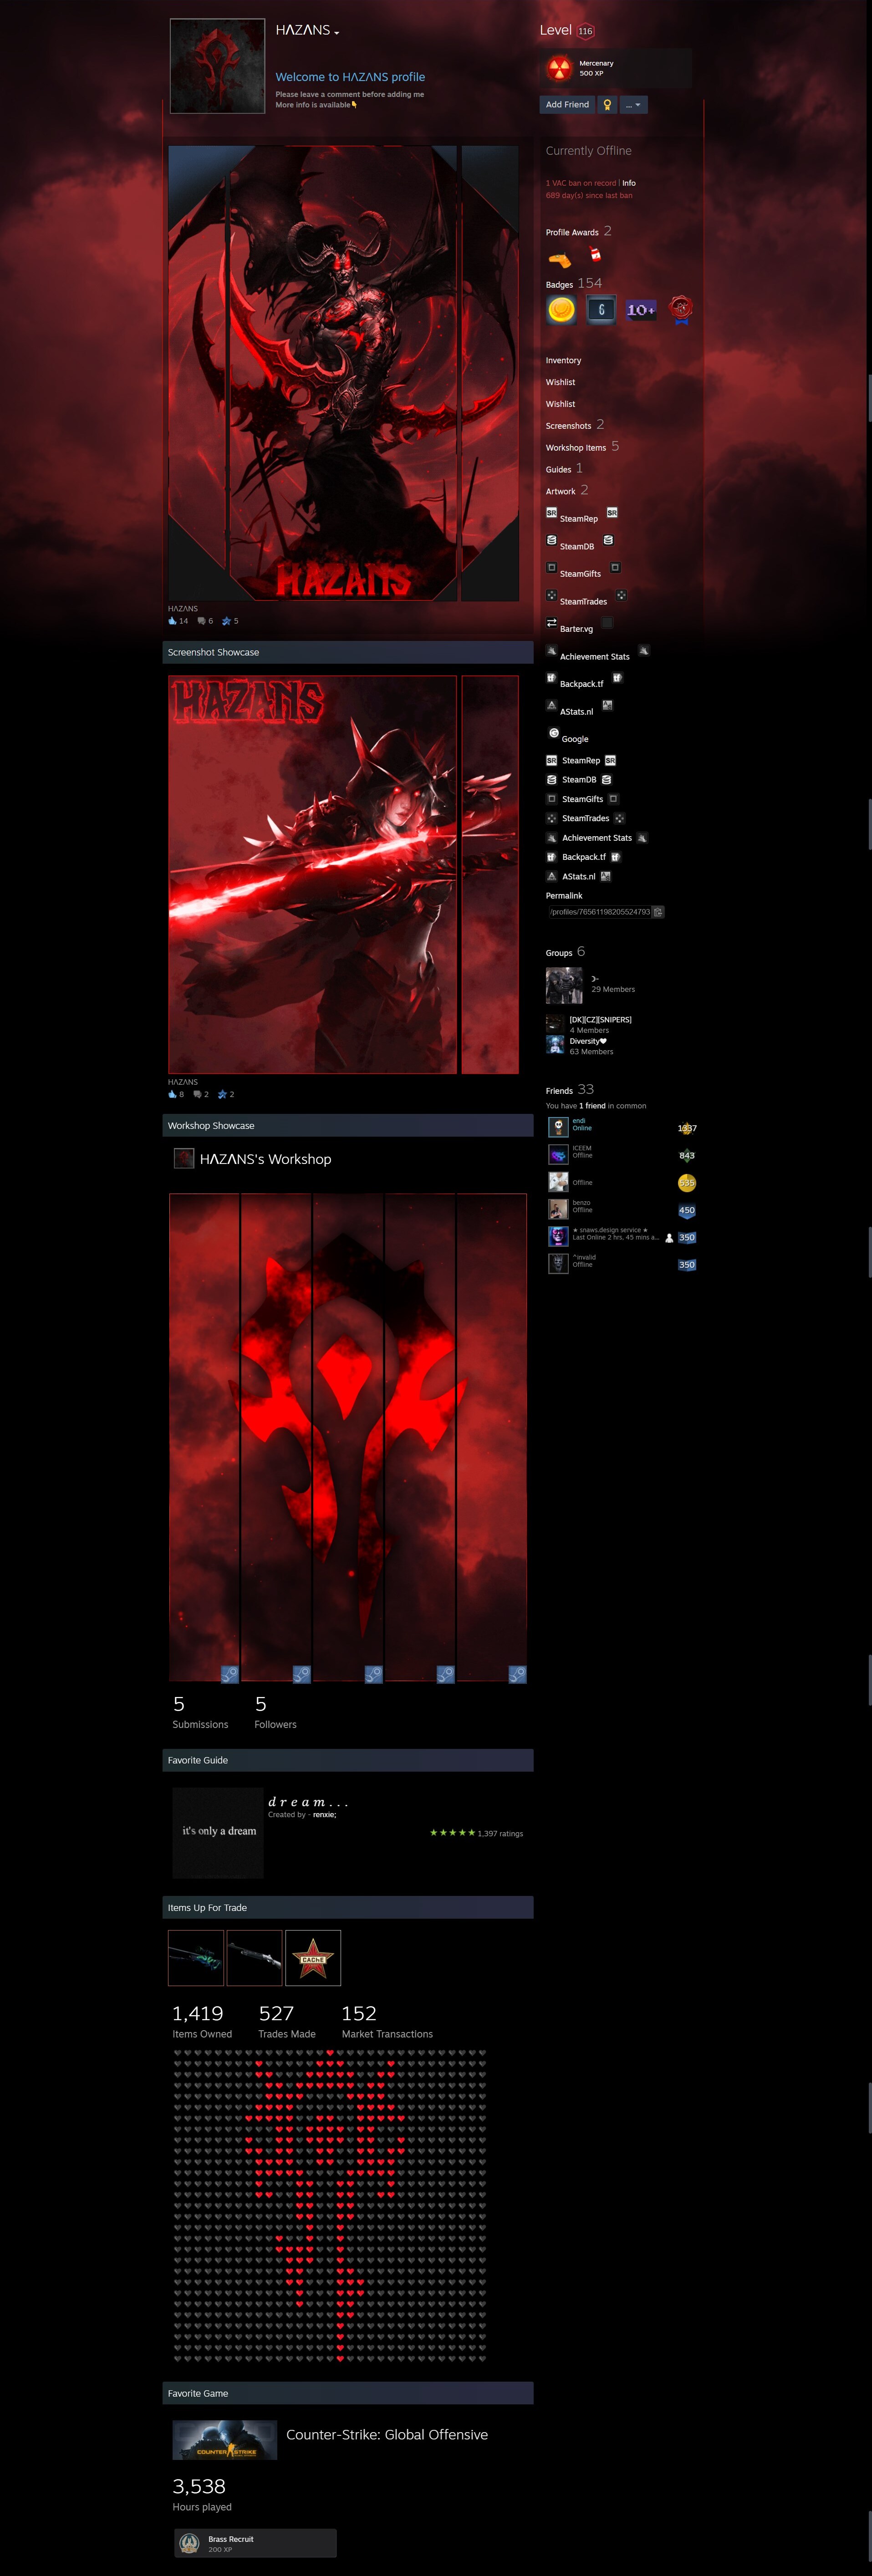Open the badge showing number 6

click(601, 310)
